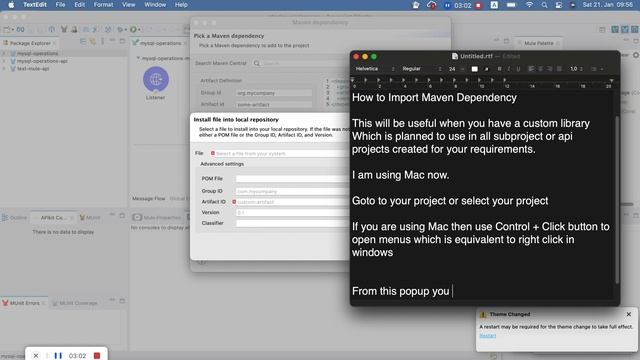Screen dimensions: 640x360
Task: Open font size 24 combo box
Action: click(456, 69)
